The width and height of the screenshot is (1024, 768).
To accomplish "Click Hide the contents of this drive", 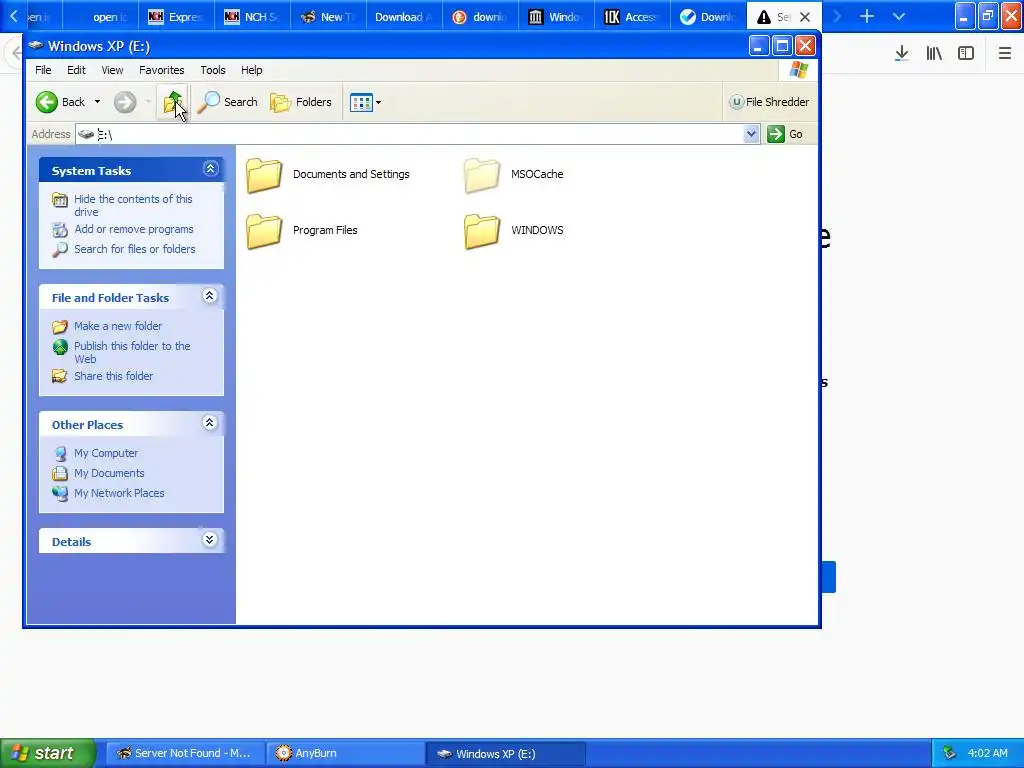I will 133,205.
